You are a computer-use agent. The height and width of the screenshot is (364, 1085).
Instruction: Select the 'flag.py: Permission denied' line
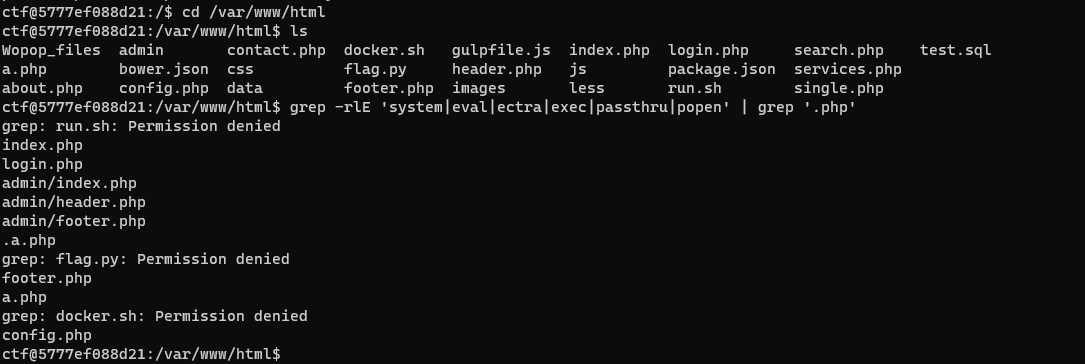146,260
